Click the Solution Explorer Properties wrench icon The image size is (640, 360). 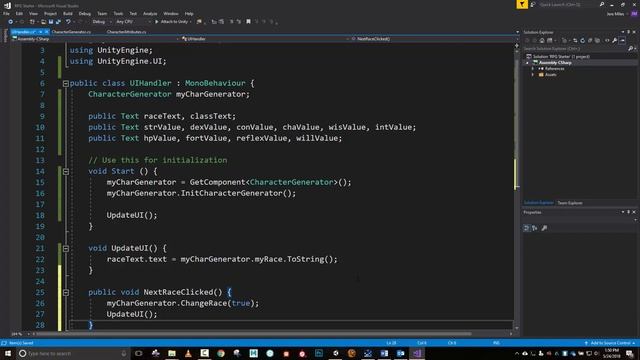[x=614, y=40]
